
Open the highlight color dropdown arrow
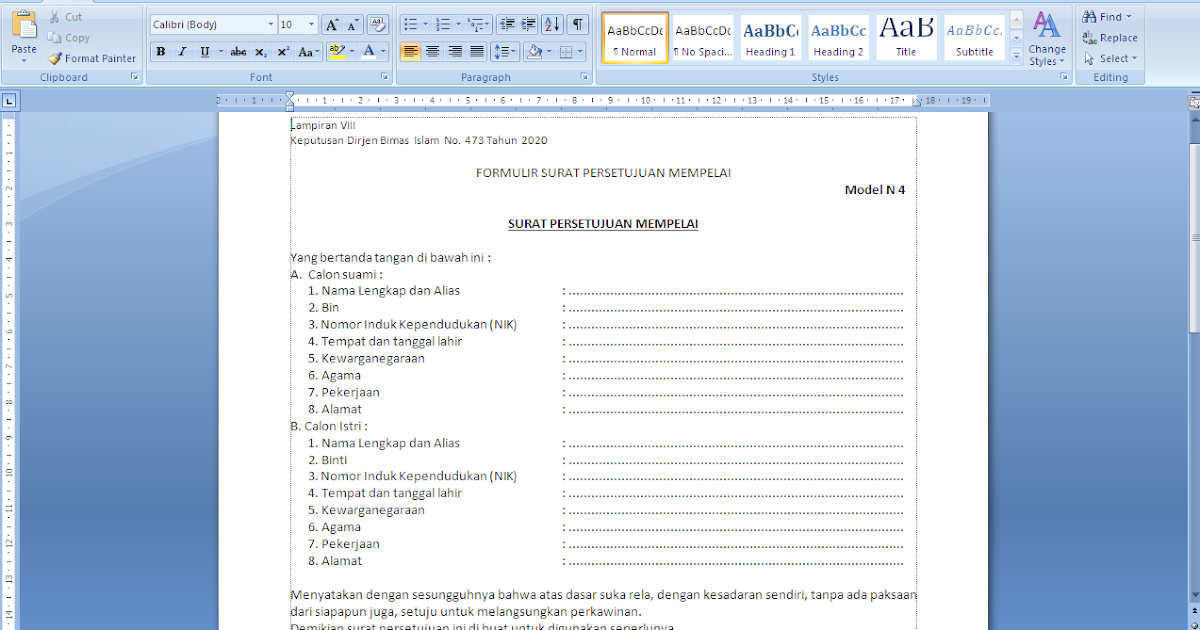(x=351, y=51)
